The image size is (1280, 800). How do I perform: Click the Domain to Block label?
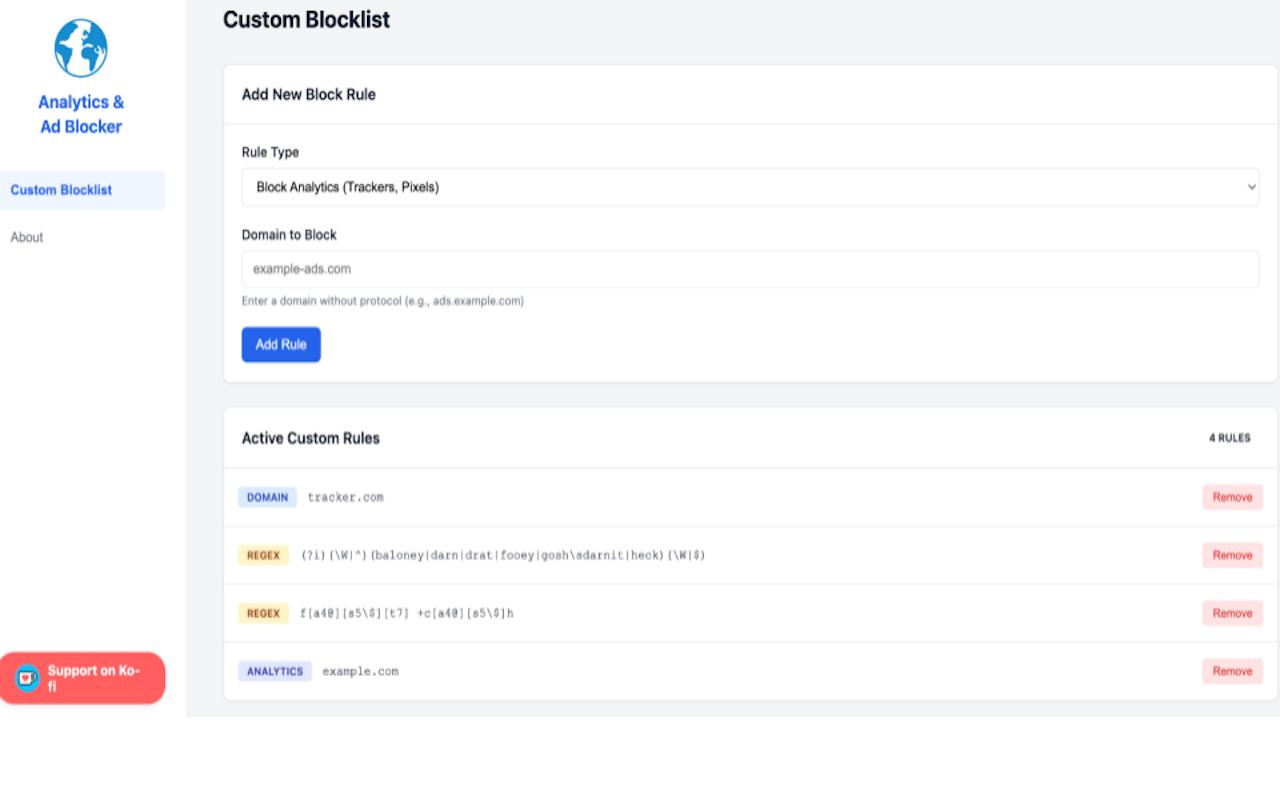(289, 235)
